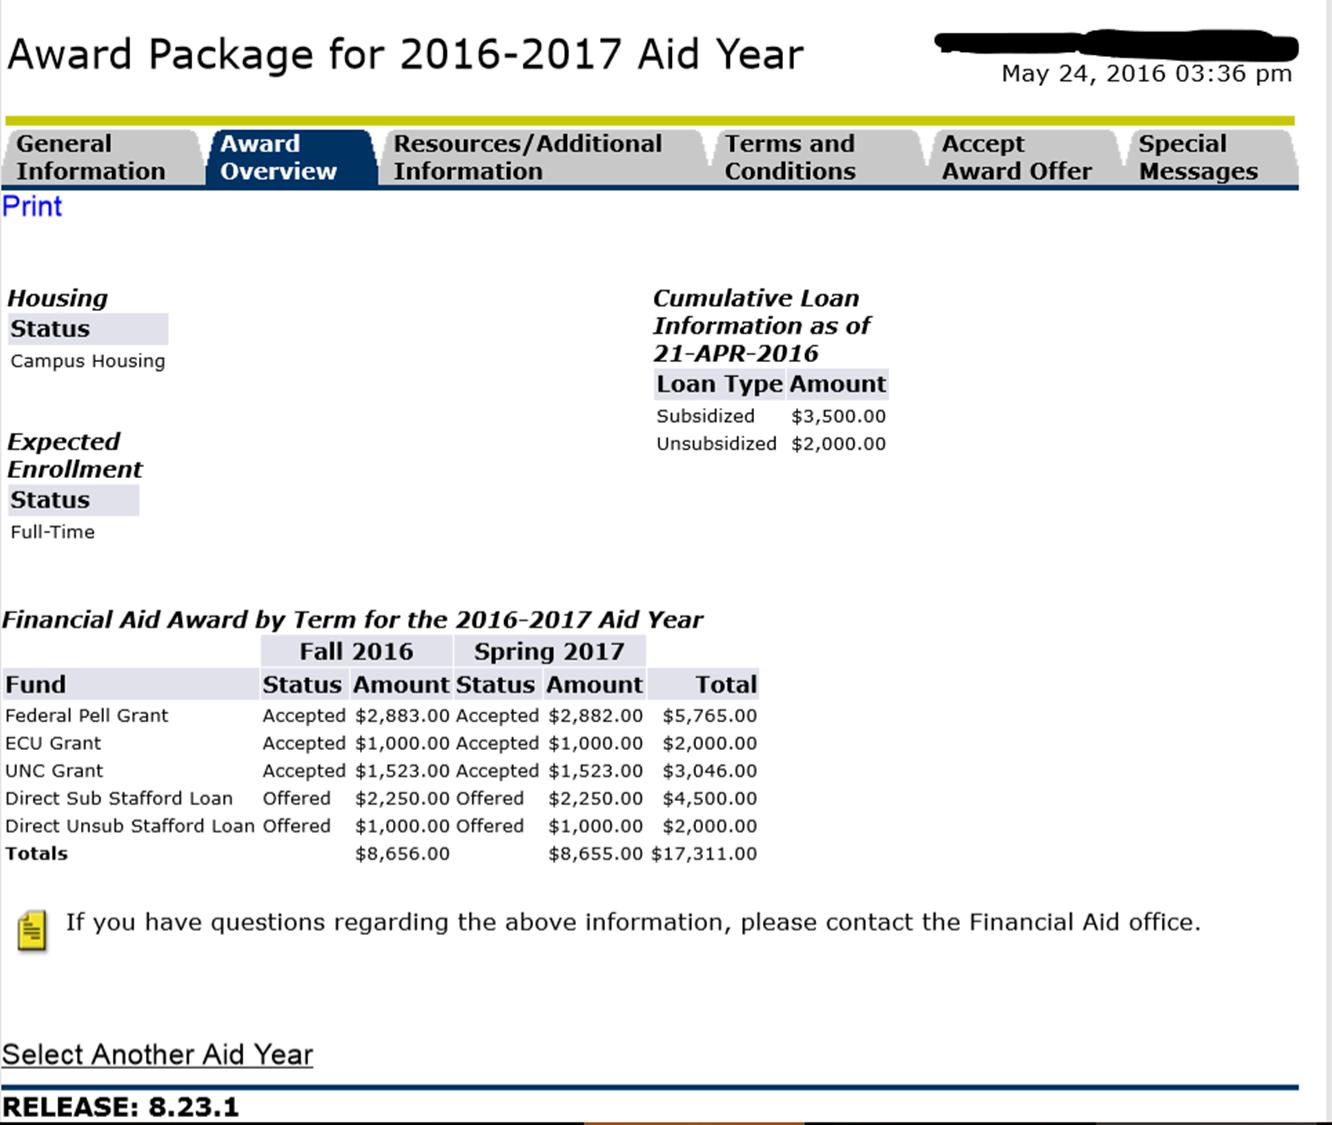
Task: Click the Print link
Action: click(32, 207)
